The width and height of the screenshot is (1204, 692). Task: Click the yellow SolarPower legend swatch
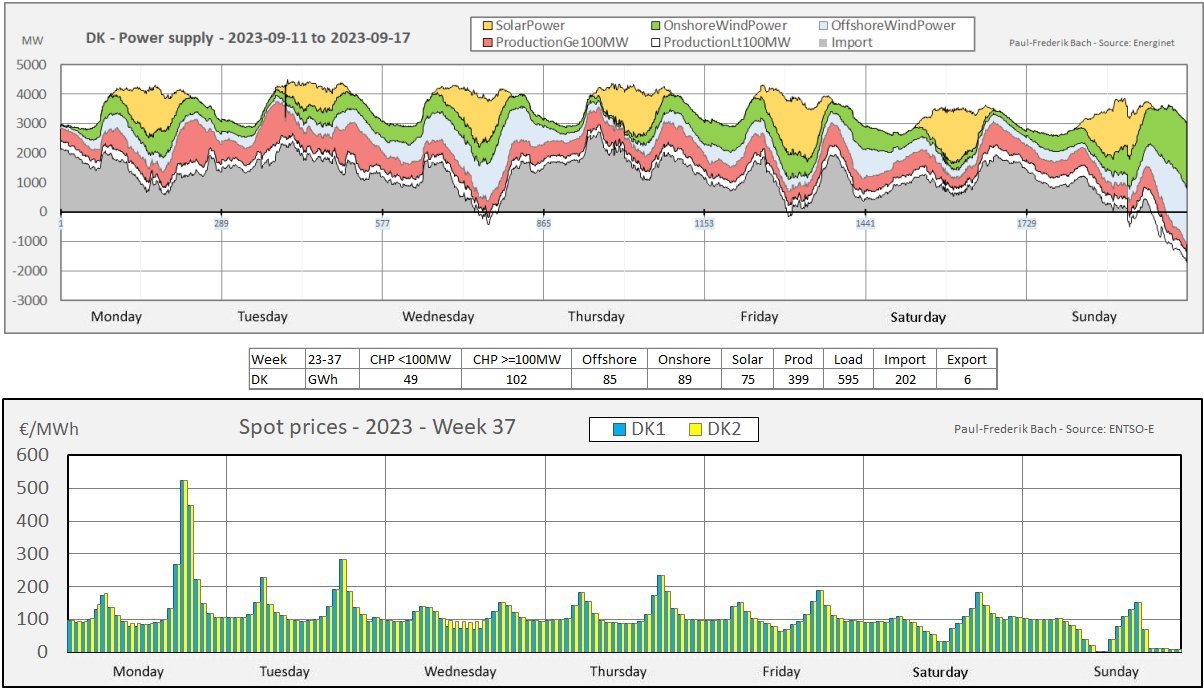pos(487,26)
